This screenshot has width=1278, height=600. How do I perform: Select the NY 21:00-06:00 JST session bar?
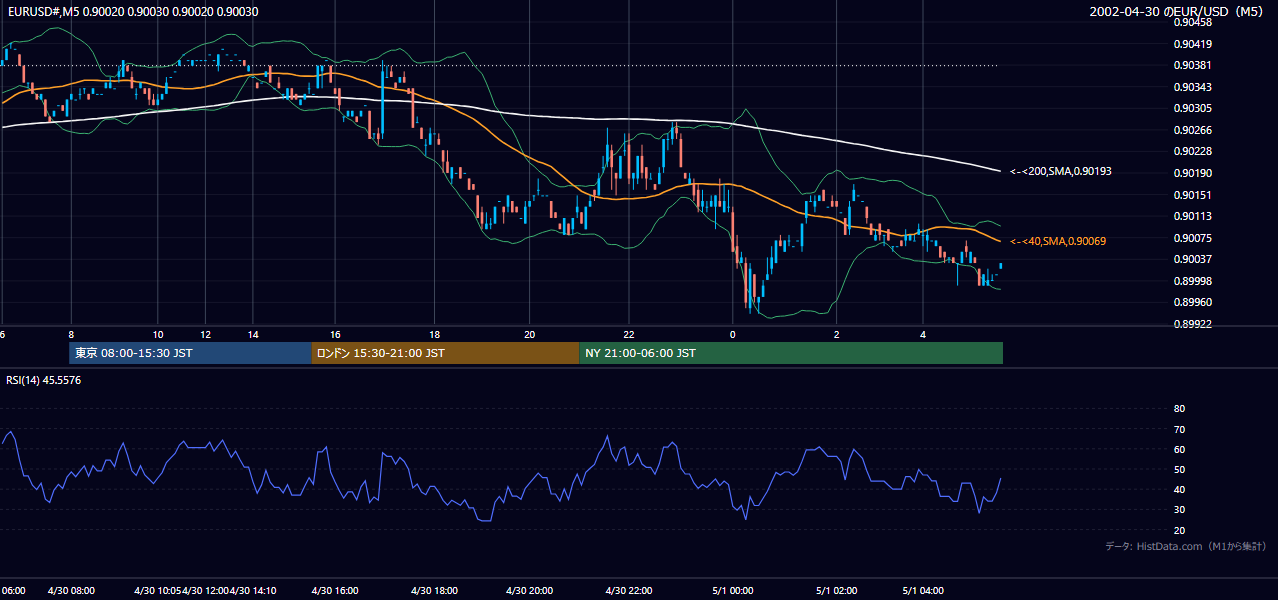791,353
